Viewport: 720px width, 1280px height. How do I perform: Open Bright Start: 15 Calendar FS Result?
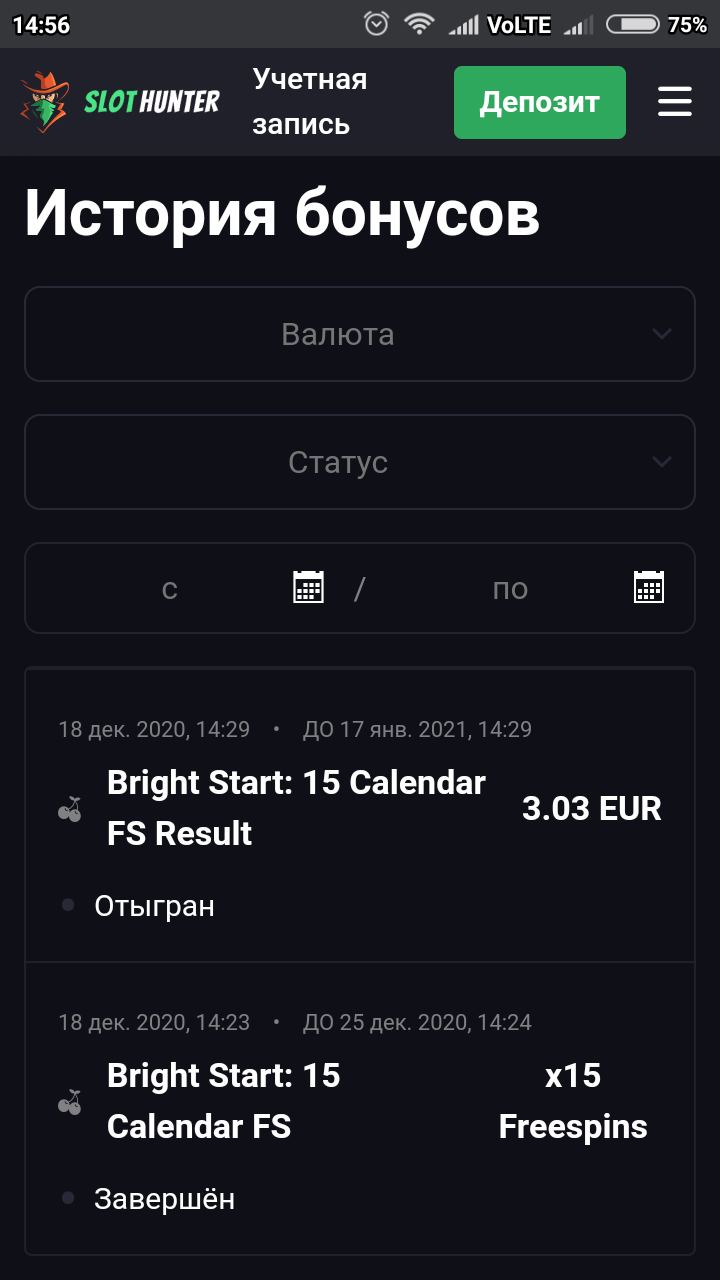coord(296,808)
